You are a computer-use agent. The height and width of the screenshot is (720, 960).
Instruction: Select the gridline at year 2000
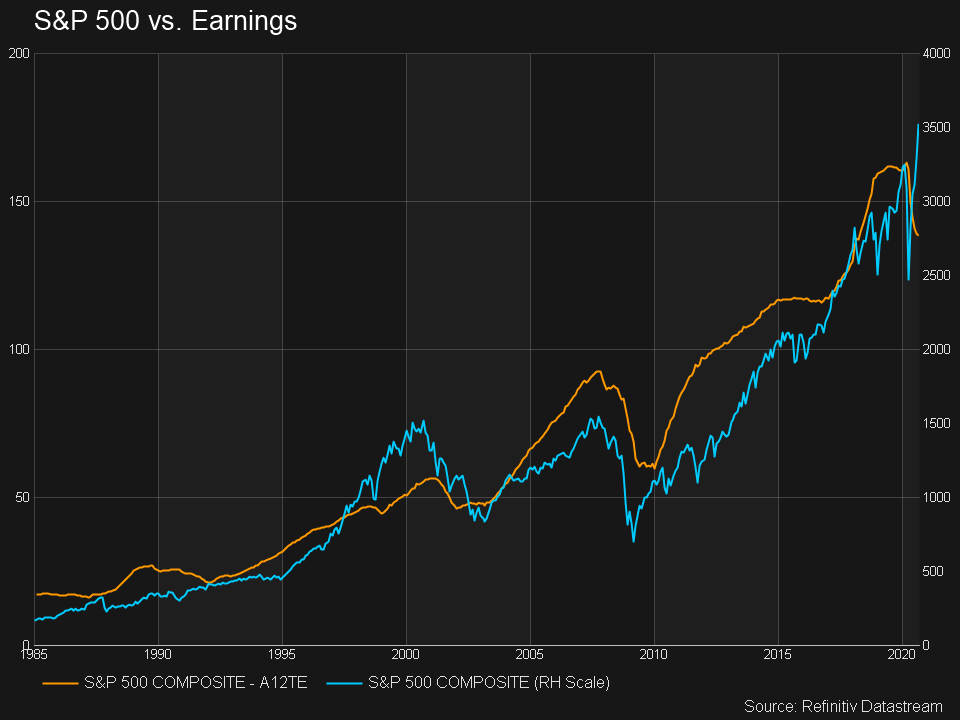(x=407, y=350)
